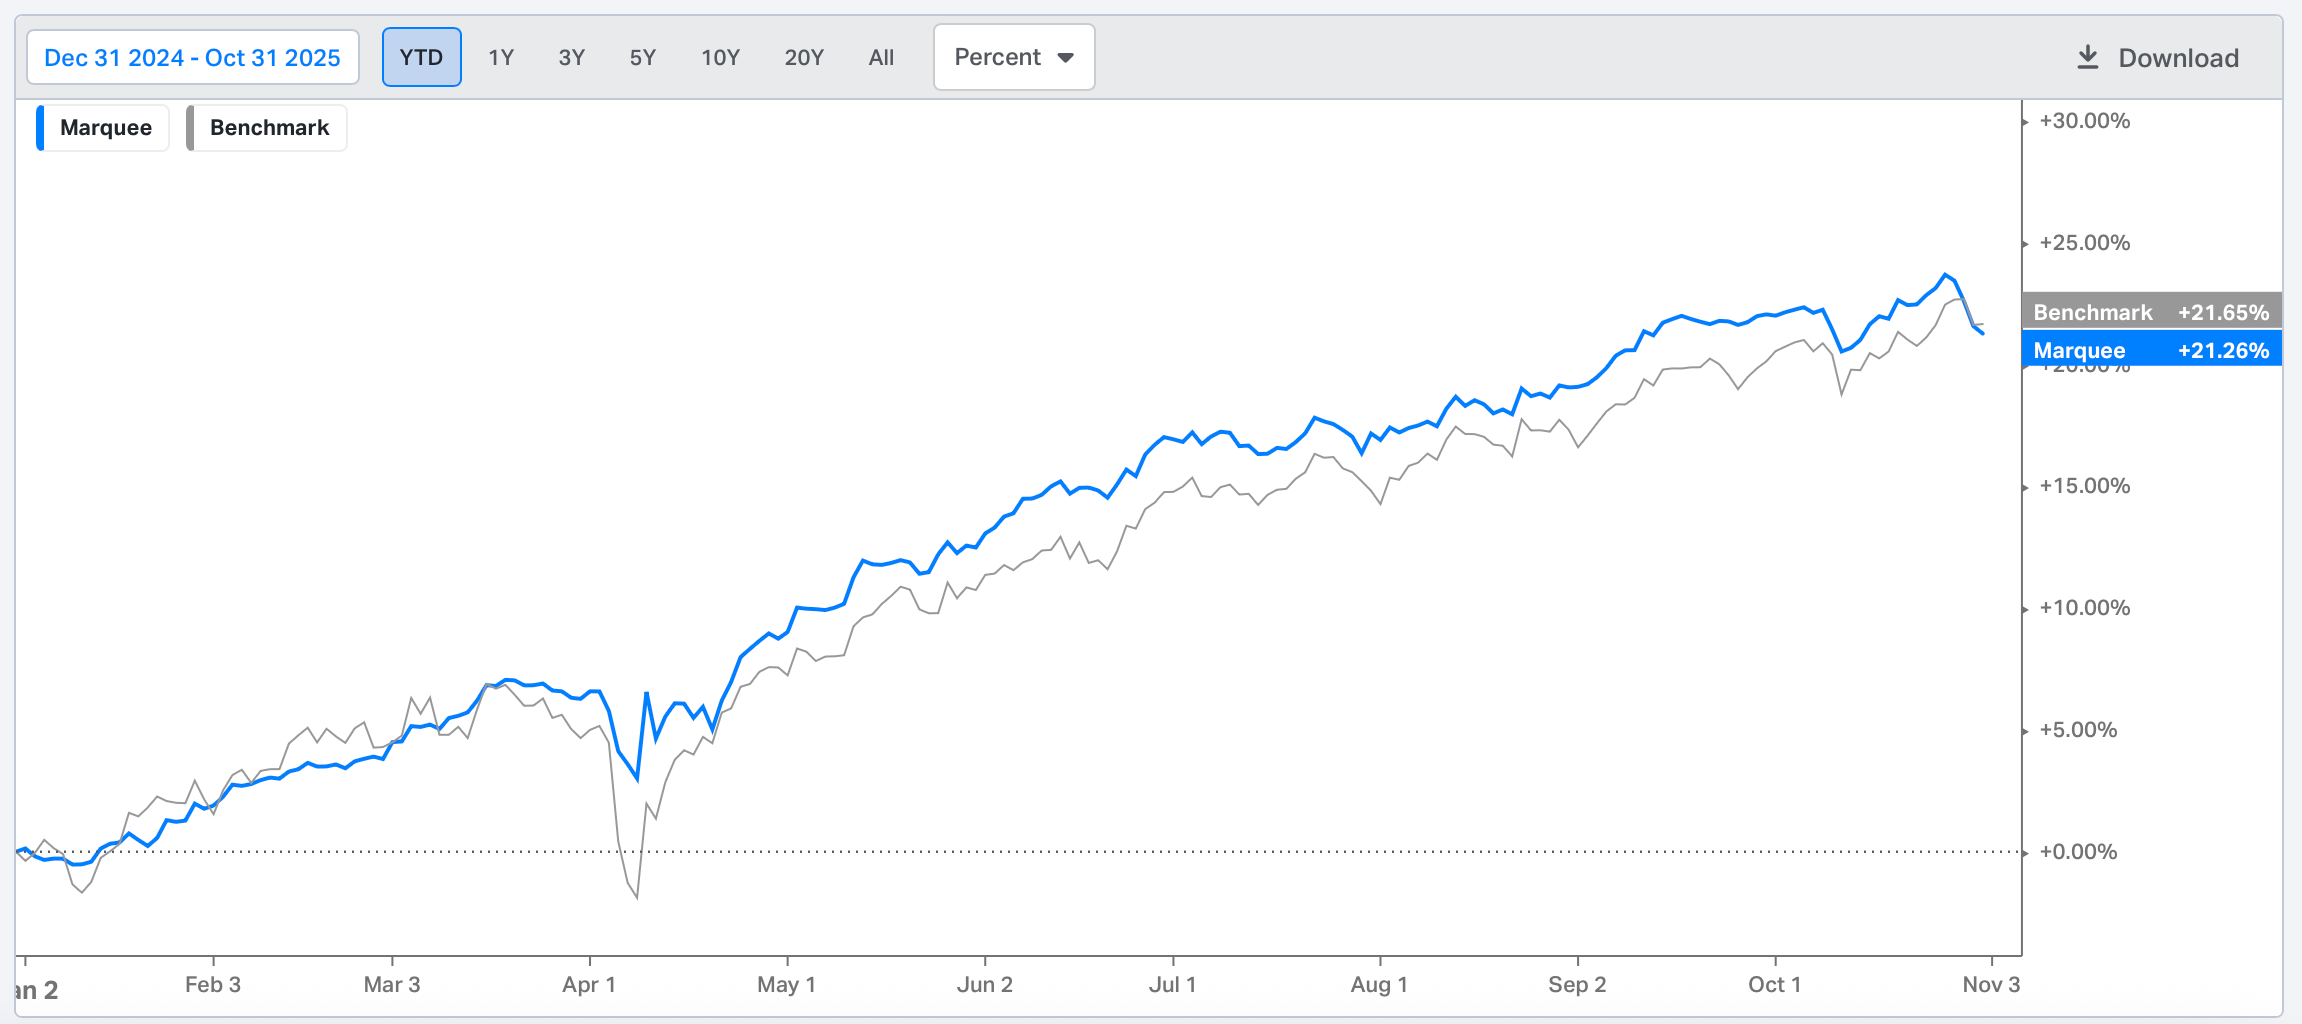Switch to the 3Y time range
Screen dimensions: 2302x1024
coord(572,58)
